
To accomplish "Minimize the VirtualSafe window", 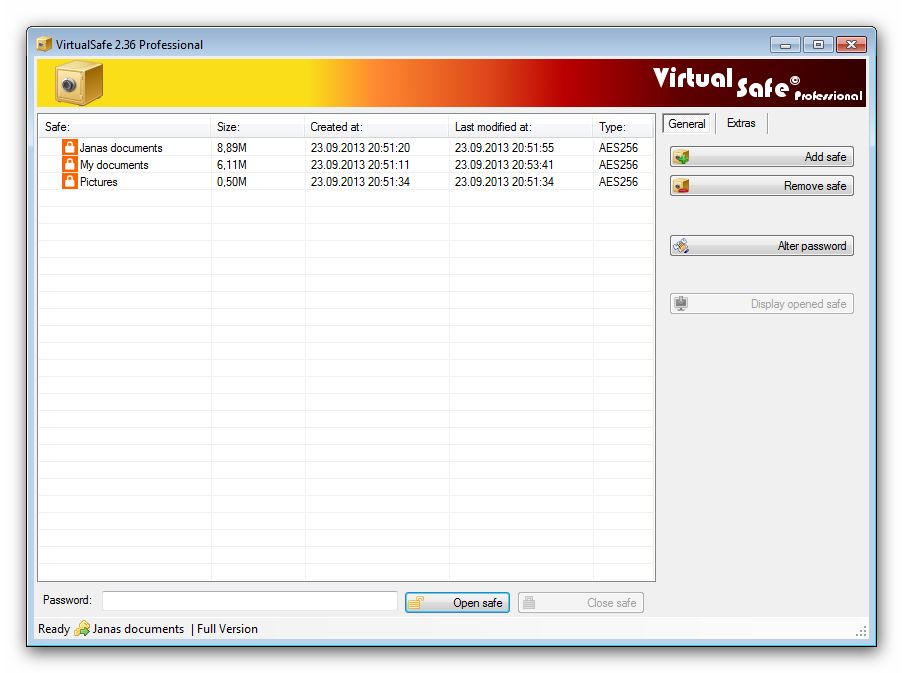I will pos(785,45).
